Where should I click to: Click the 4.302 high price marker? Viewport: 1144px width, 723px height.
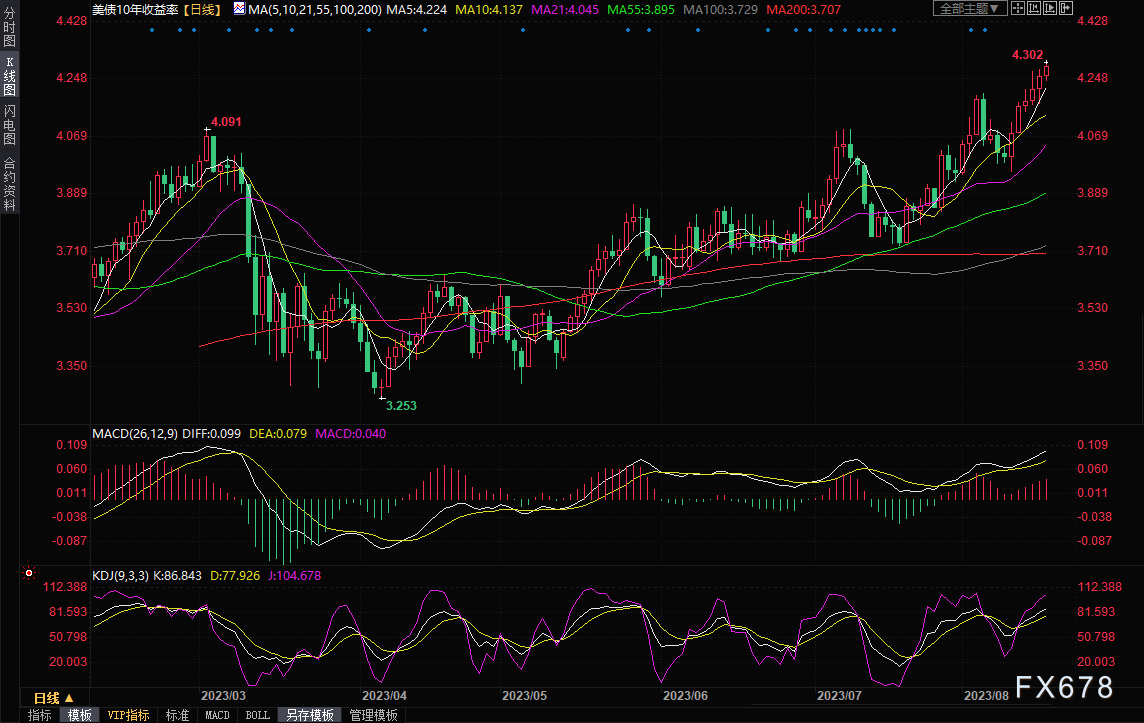point(1028,55)
